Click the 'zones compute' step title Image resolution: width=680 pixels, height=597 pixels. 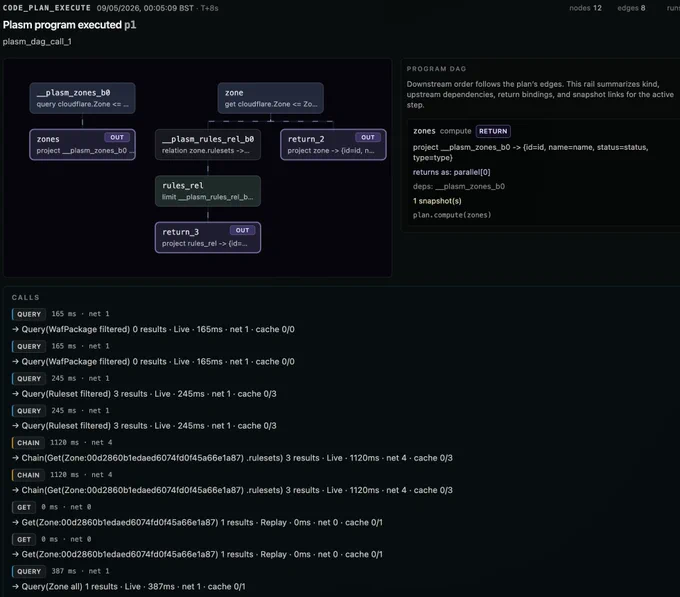442,131
